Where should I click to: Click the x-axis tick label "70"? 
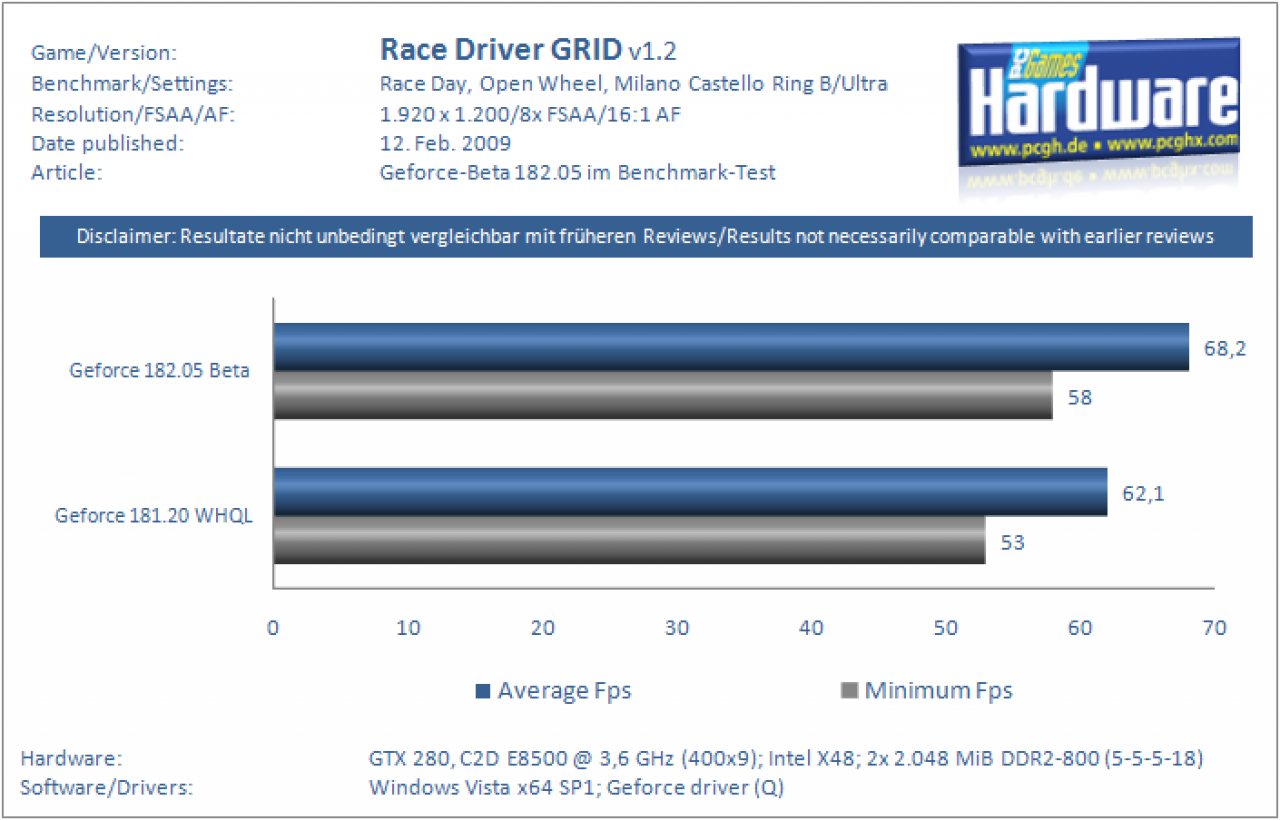pos(1214,628)
